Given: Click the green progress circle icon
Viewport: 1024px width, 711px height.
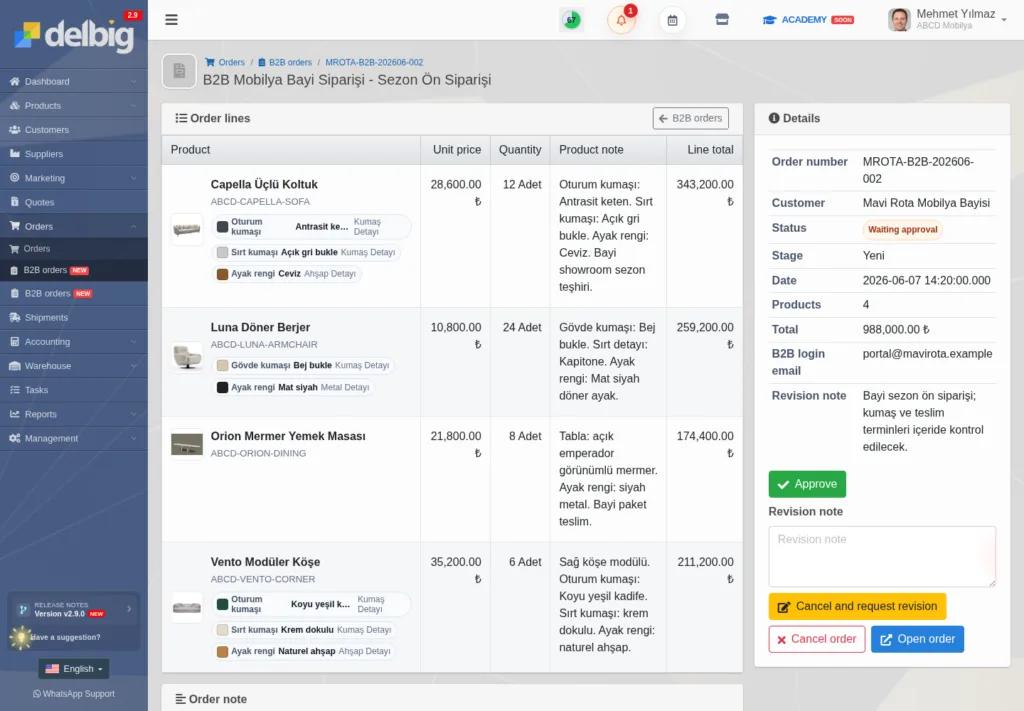Looking at the screenshot, I should point(571,20).
